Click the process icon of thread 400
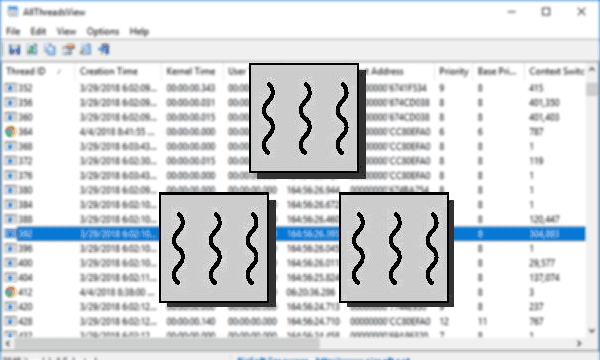Screen dimensions: 600x360 pos(11,263)
